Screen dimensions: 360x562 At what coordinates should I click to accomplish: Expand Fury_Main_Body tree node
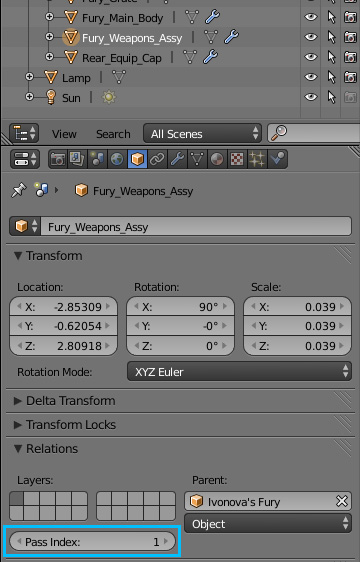point(49,17)
